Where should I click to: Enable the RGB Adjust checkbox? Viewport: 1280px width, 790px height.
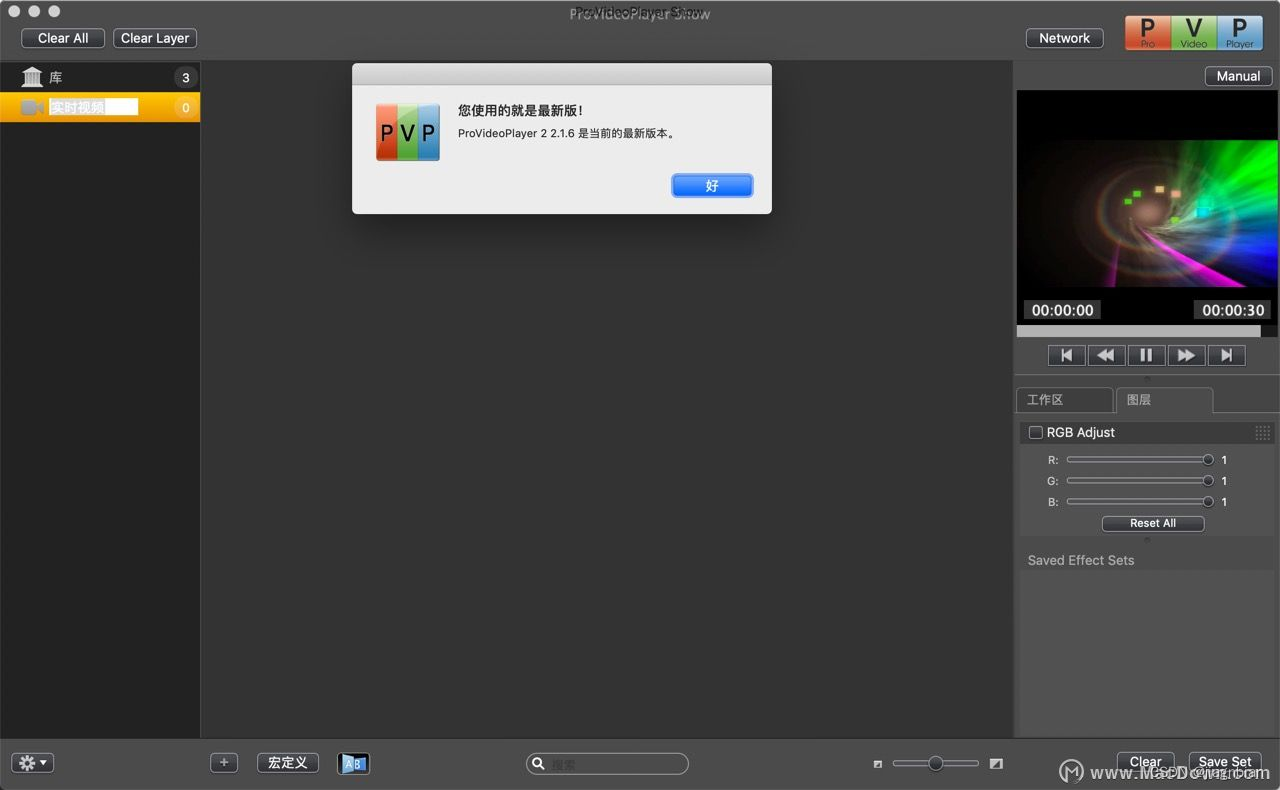click(x=1036, y=432)
